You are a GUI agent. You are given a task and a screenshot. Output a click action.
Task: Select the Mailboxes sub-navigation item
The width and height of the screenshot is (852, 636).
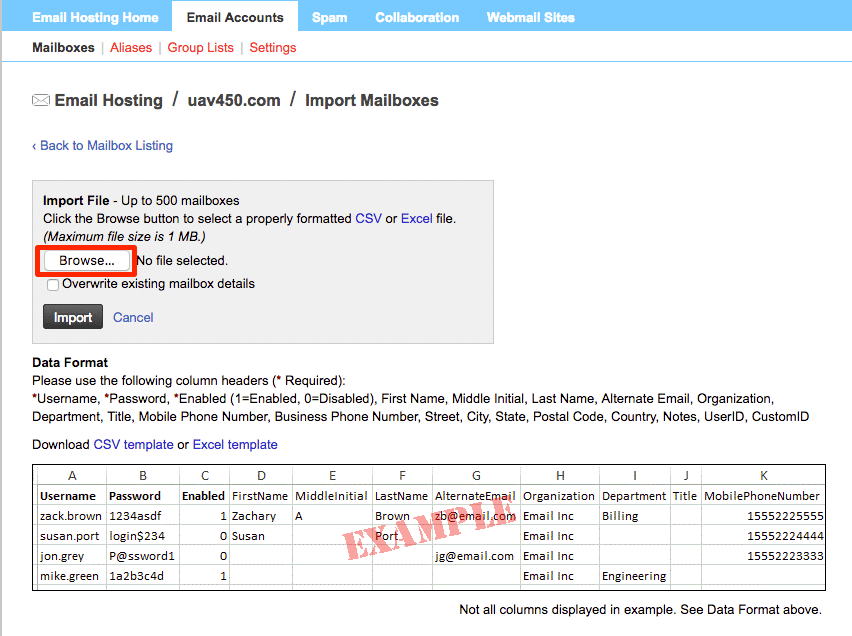[63, 47]
